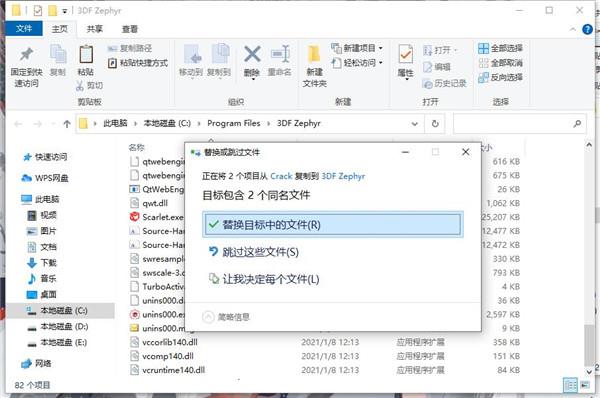Click the Pin to Quick Access icon
This screenshot has width=600, height=398.
tap(26, 55)
